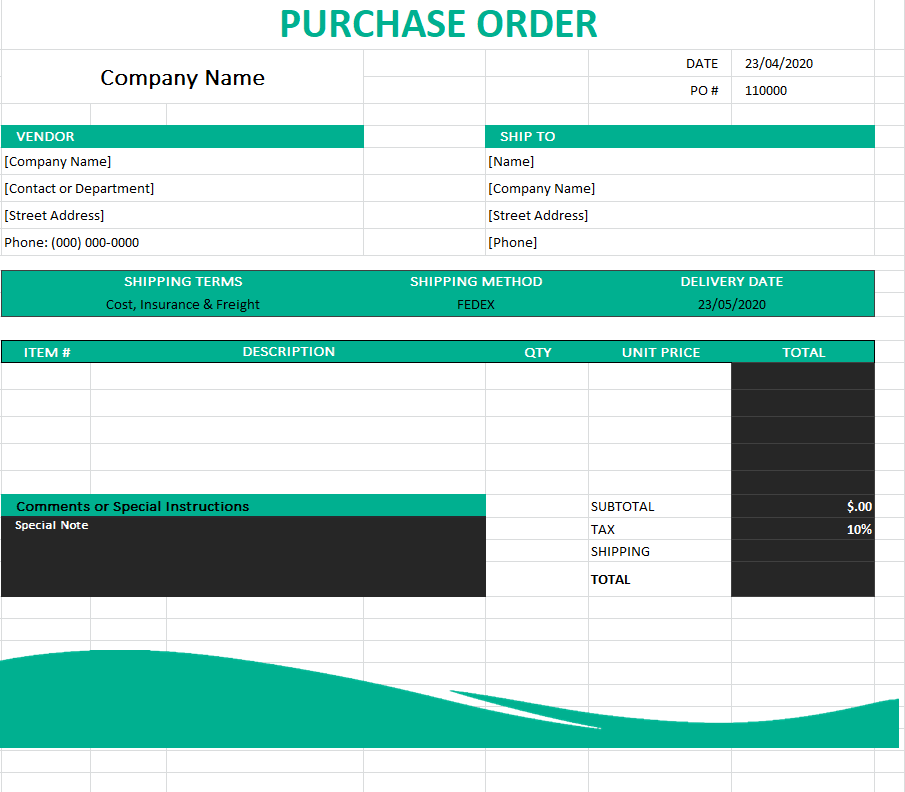Click the FEDEX shipping method value
The image size is (905, 792).
point(476,304)
